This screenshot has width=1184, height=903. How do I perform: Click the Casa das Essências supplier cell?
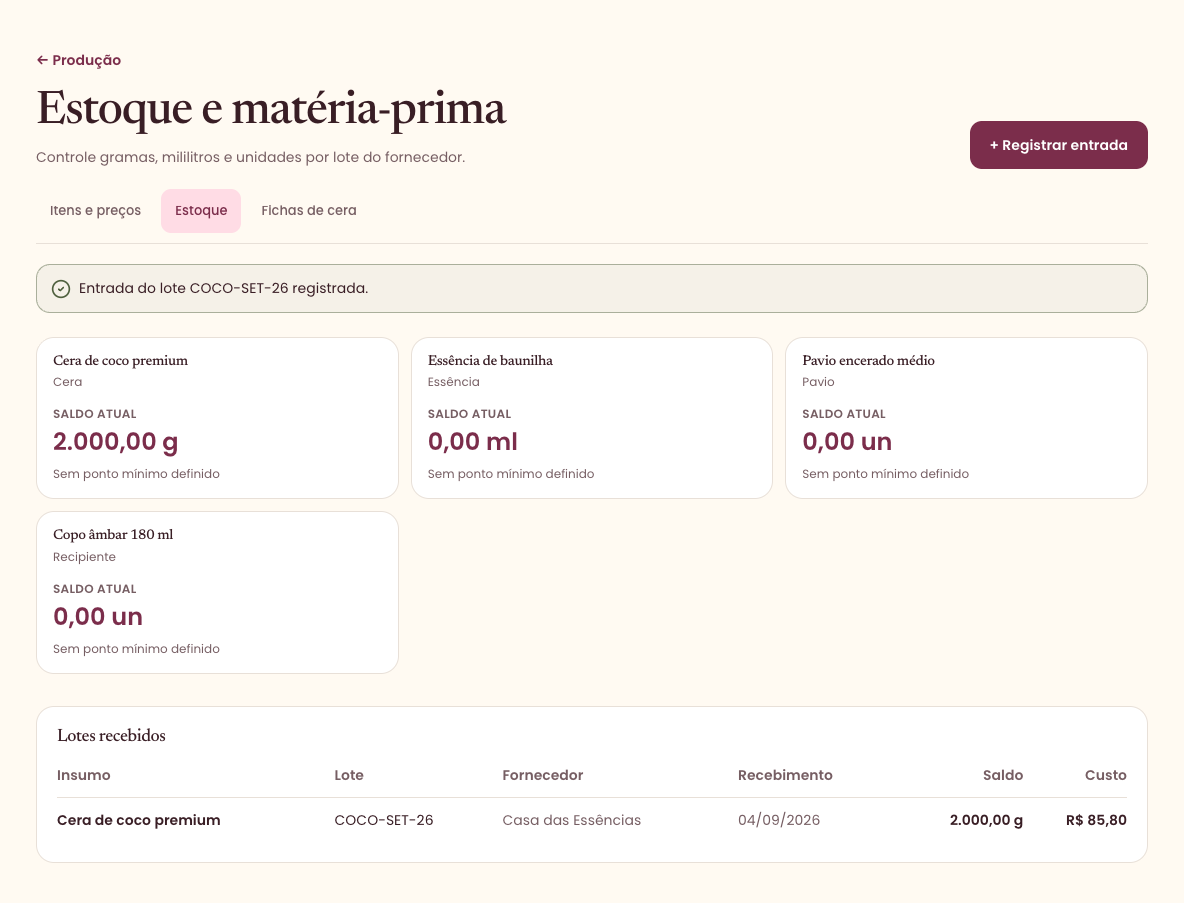point(572,821)
